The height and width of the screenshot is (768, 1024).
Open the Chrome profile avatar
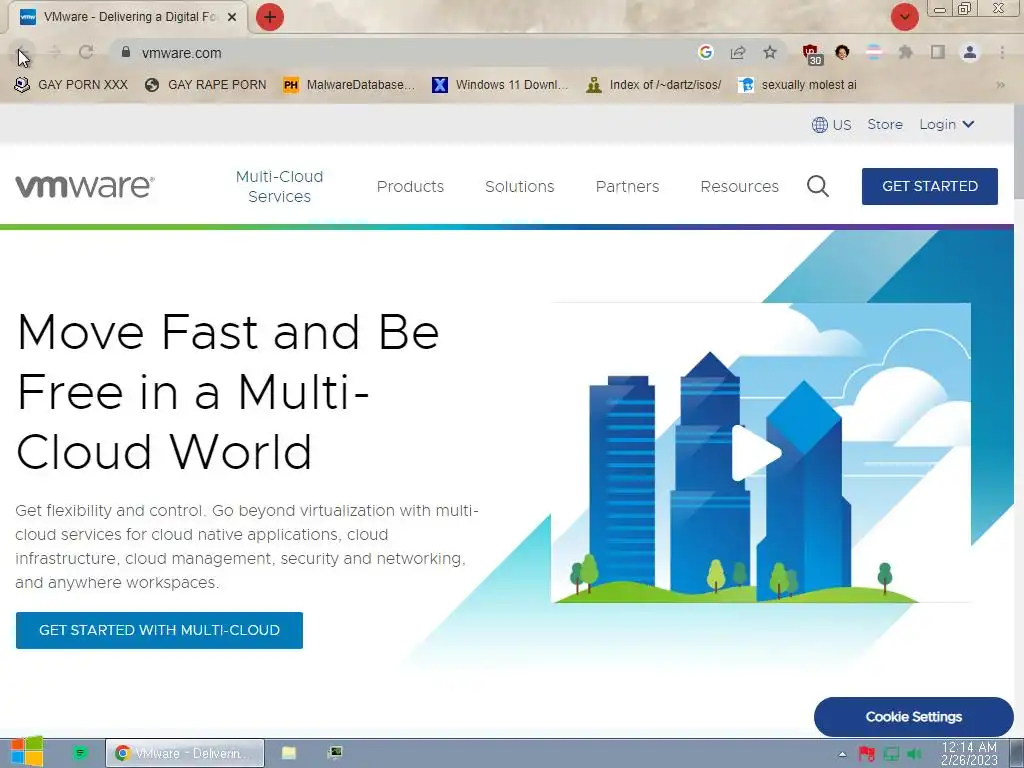pos(970,52)
